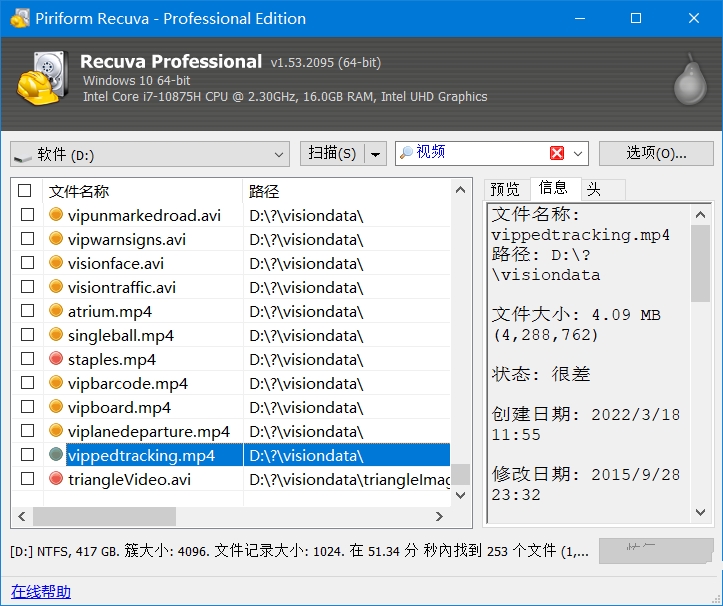This screenshot has width=723, height=606.
Task: Open the drive selector dropdown 软件 (D:)
Action: pyautogui.click(x=150, y=154)
